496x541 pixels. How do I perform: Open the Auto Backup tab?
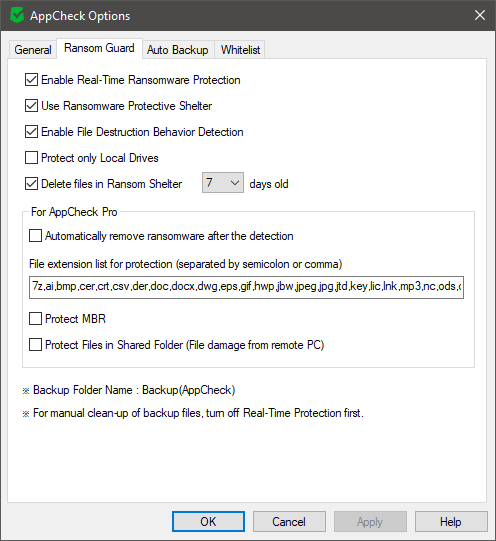coord(178,50)
